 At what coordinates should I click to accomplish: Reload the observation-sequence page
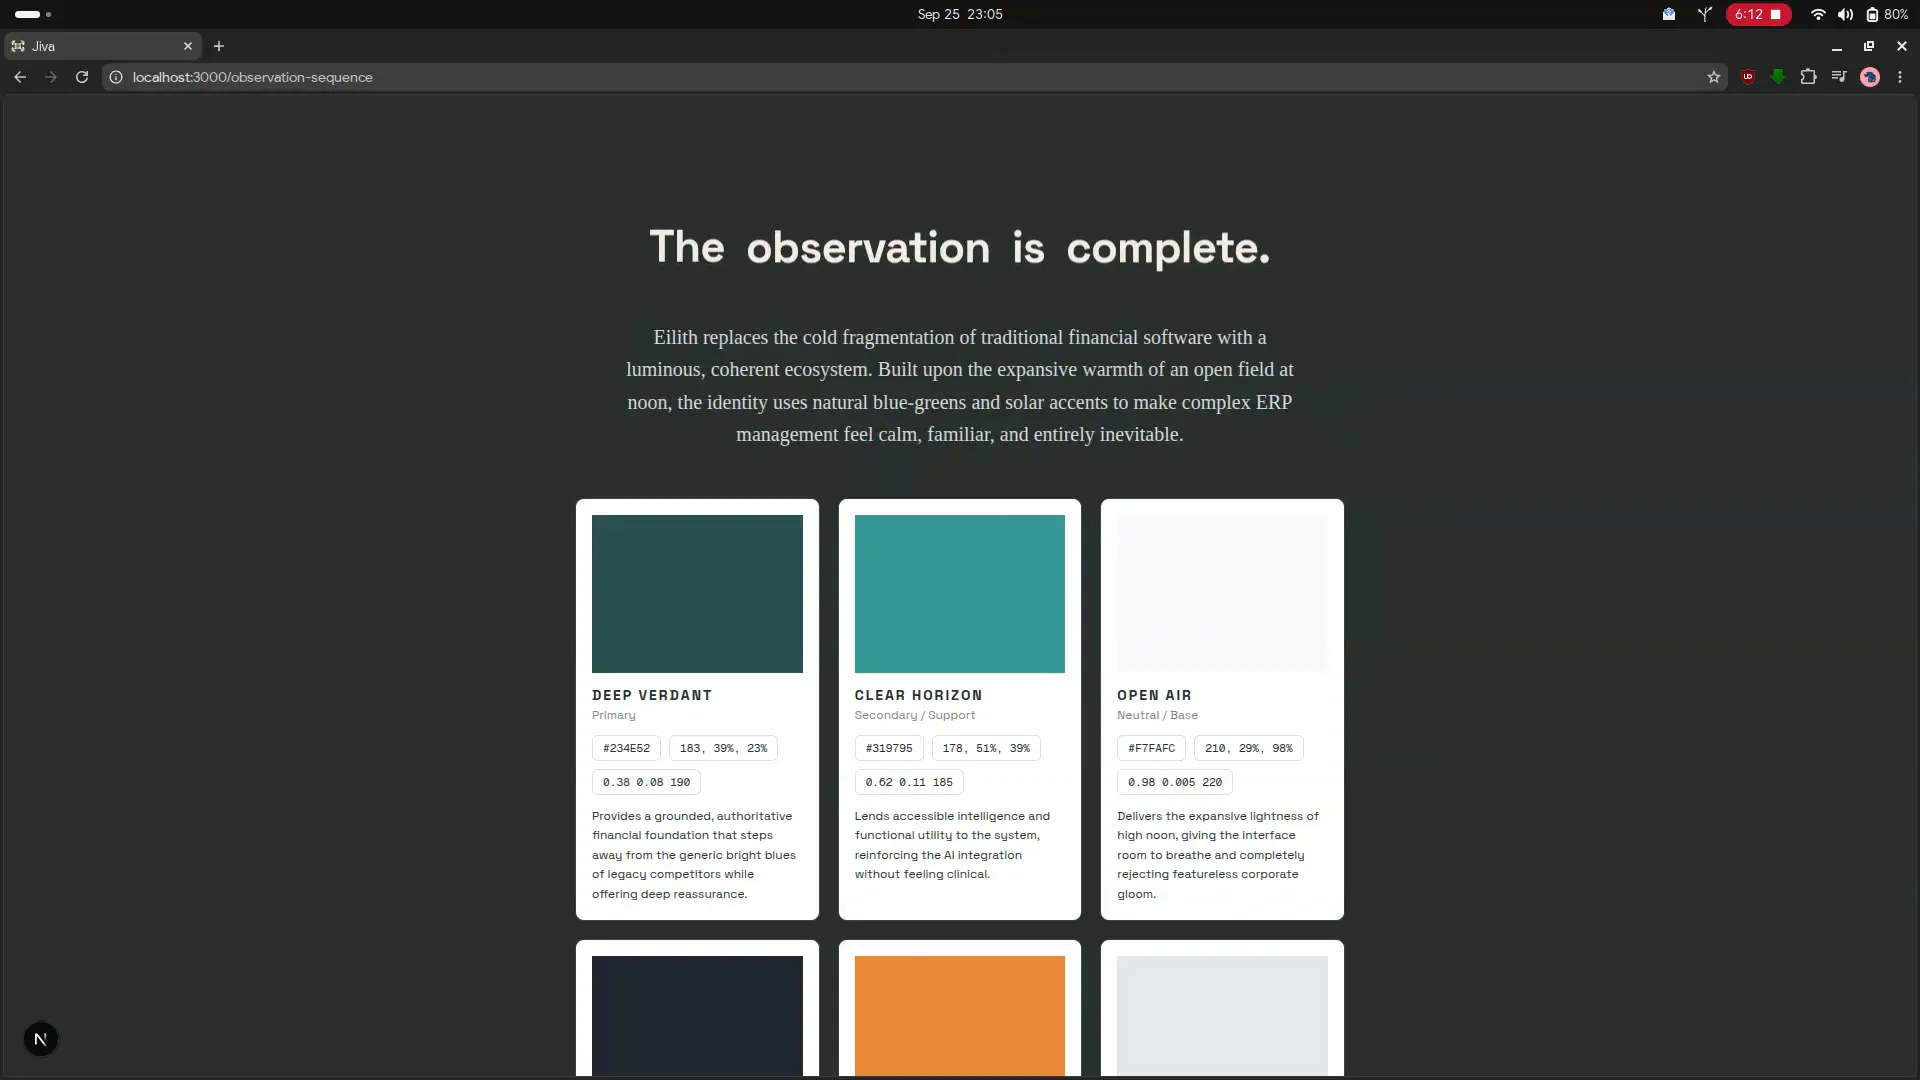(82, 77)
